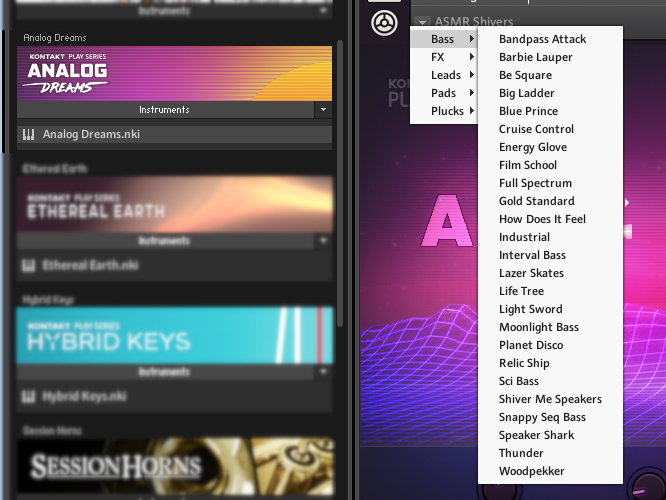Click the Hybrid Keys library banner

(x=174, y=336)
